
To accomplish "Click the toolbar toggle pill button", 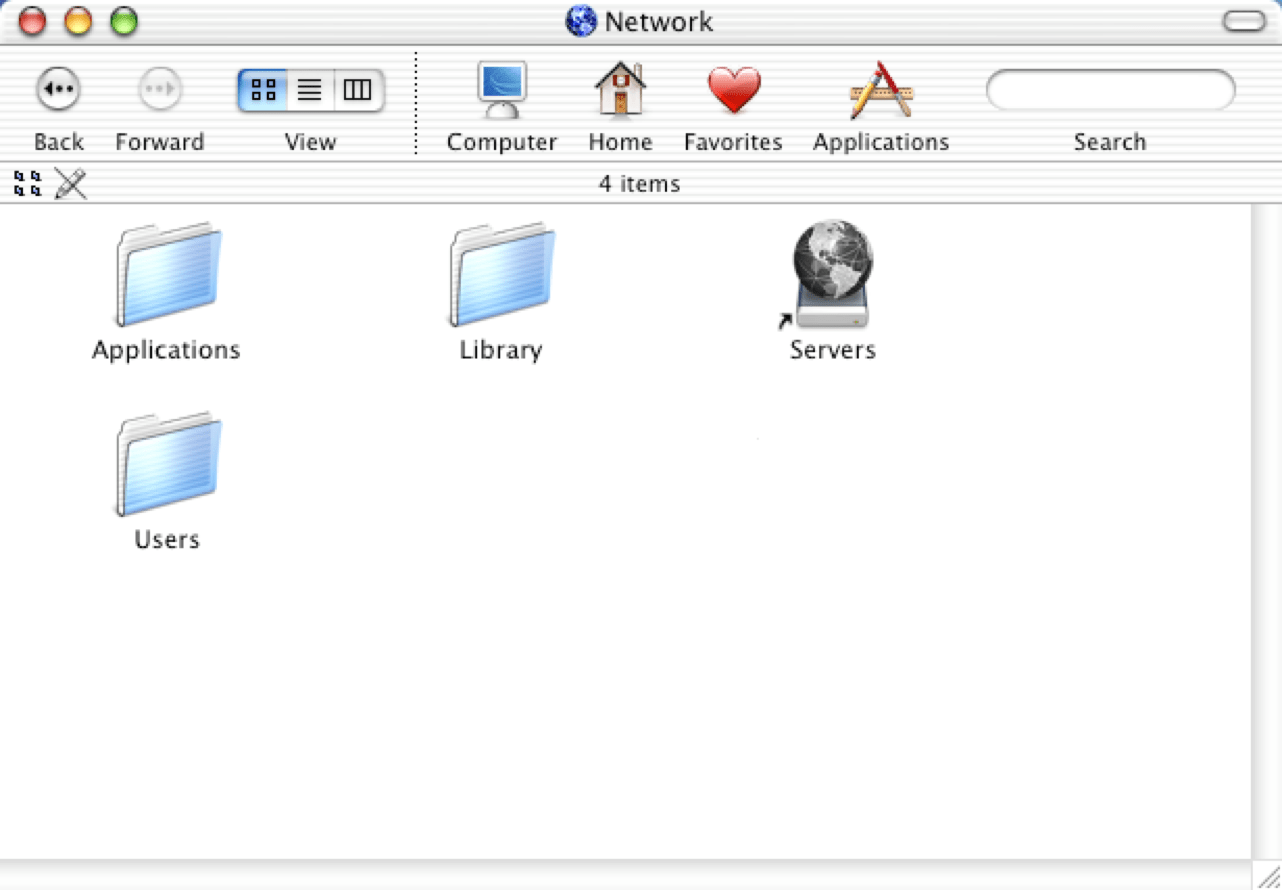I will 1244,21.
